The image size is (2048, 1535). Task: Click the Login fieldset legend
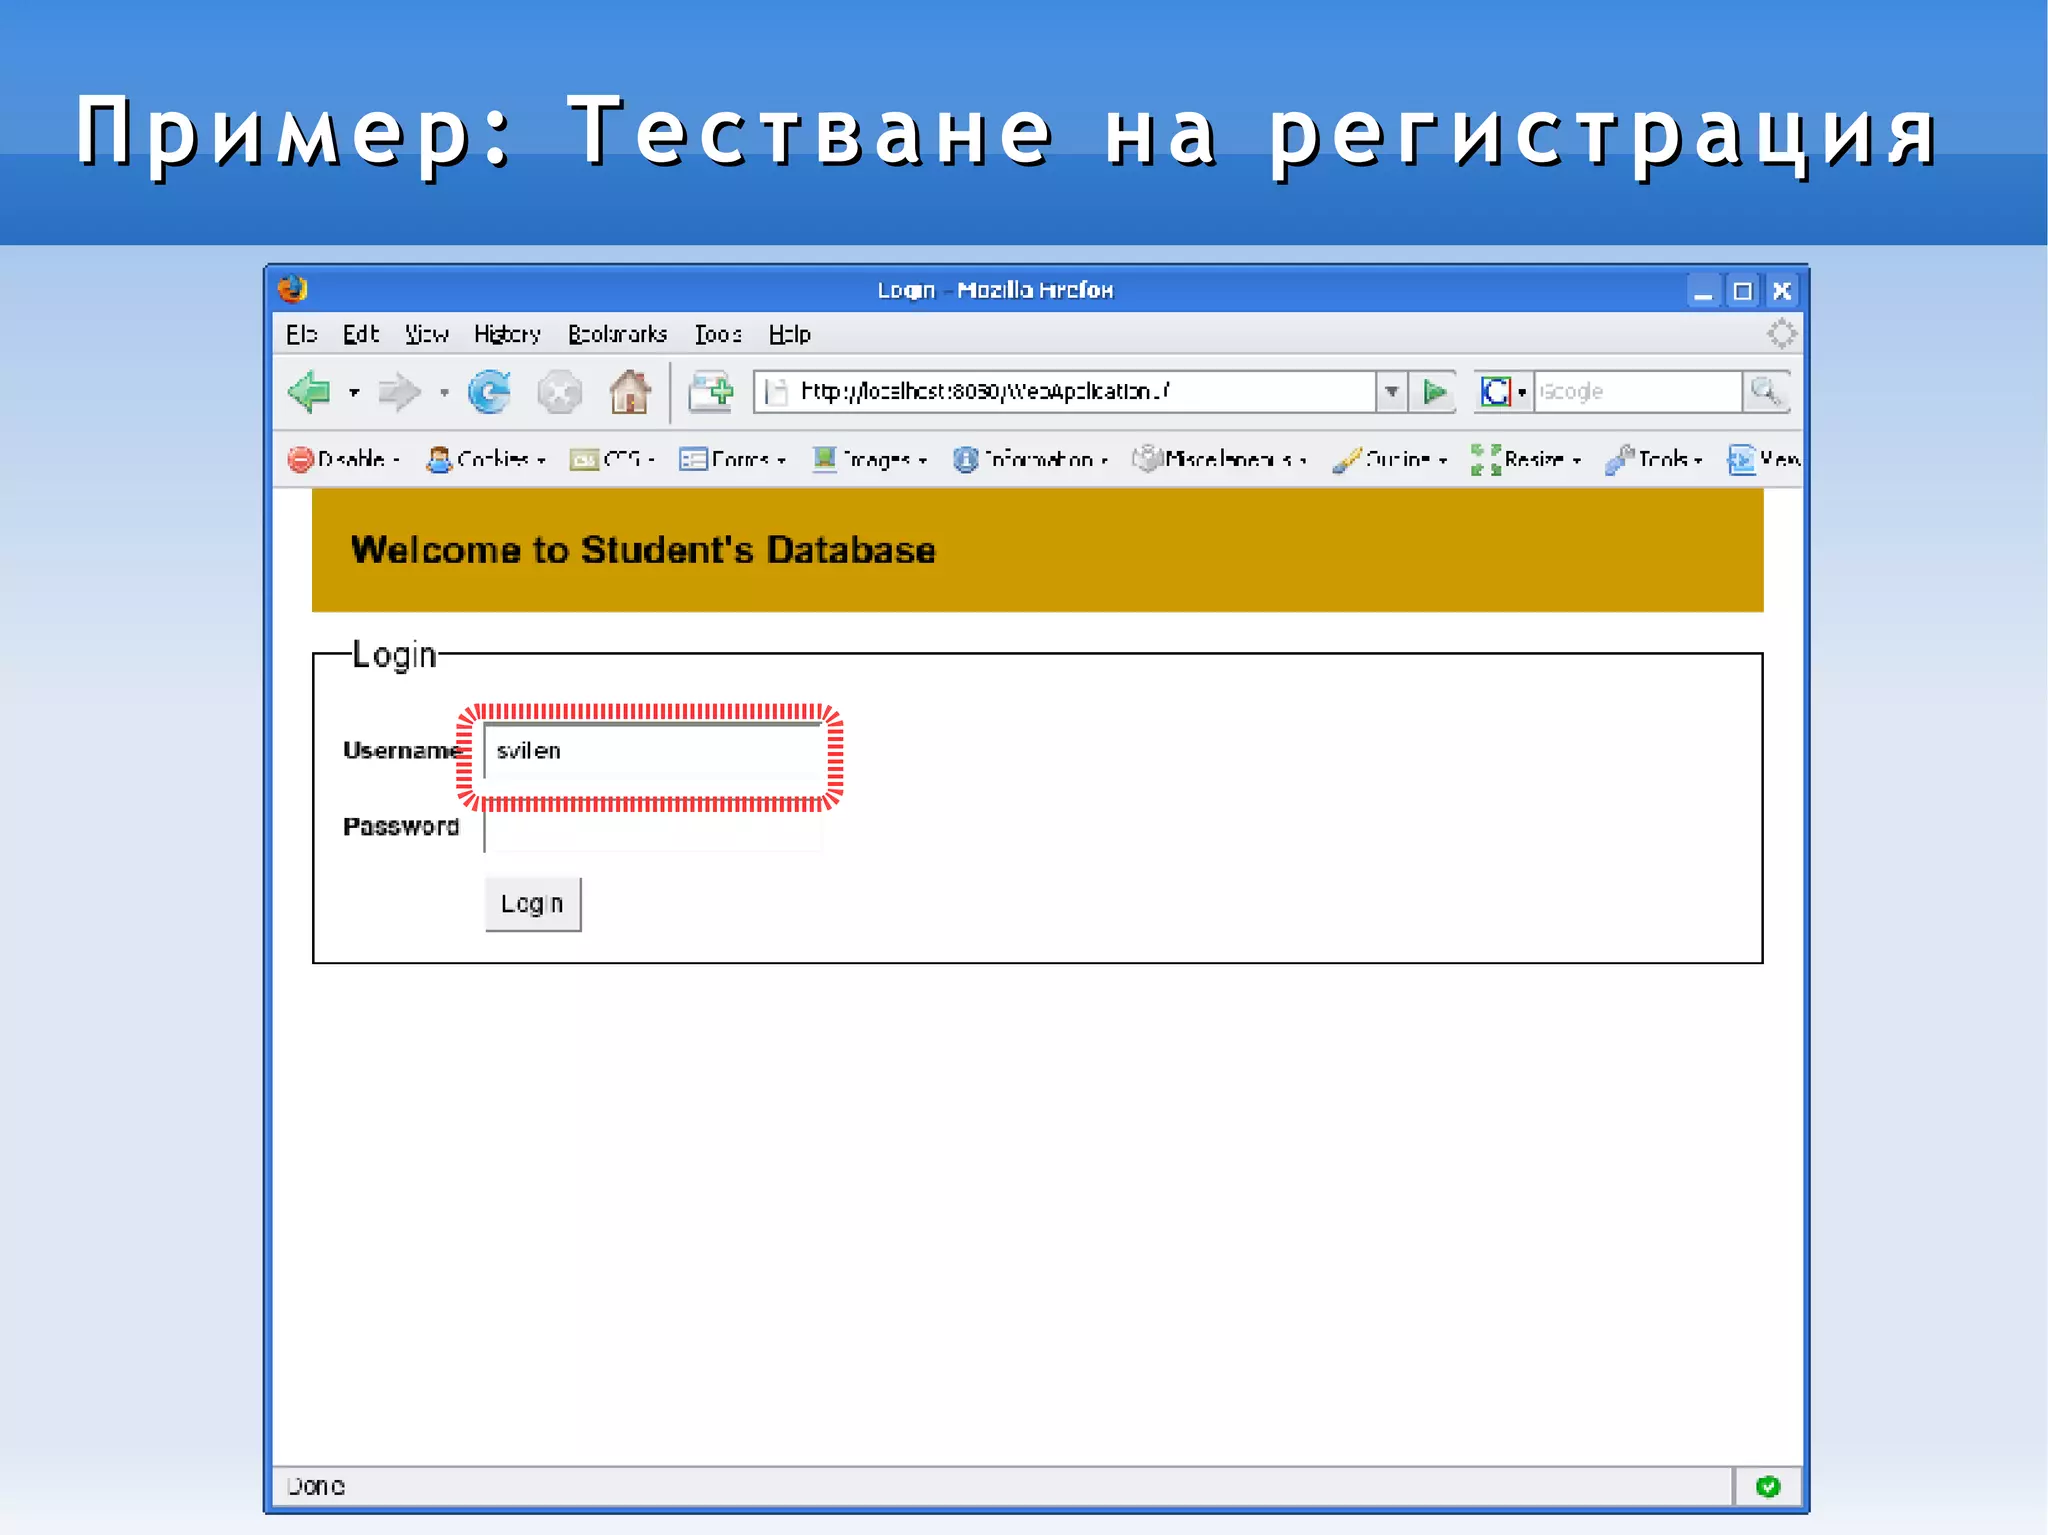pyautogui.click(x=394, y=655)
